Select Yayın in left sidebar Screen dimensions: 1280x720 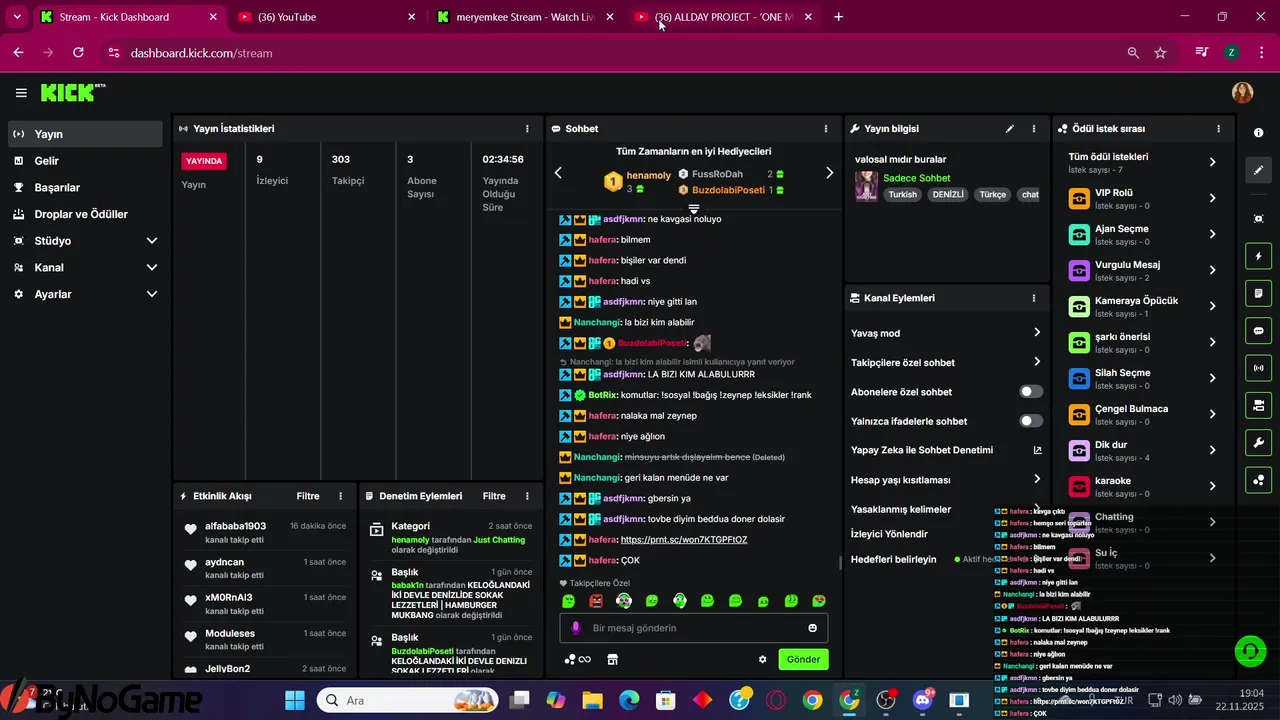click(85, 134)
